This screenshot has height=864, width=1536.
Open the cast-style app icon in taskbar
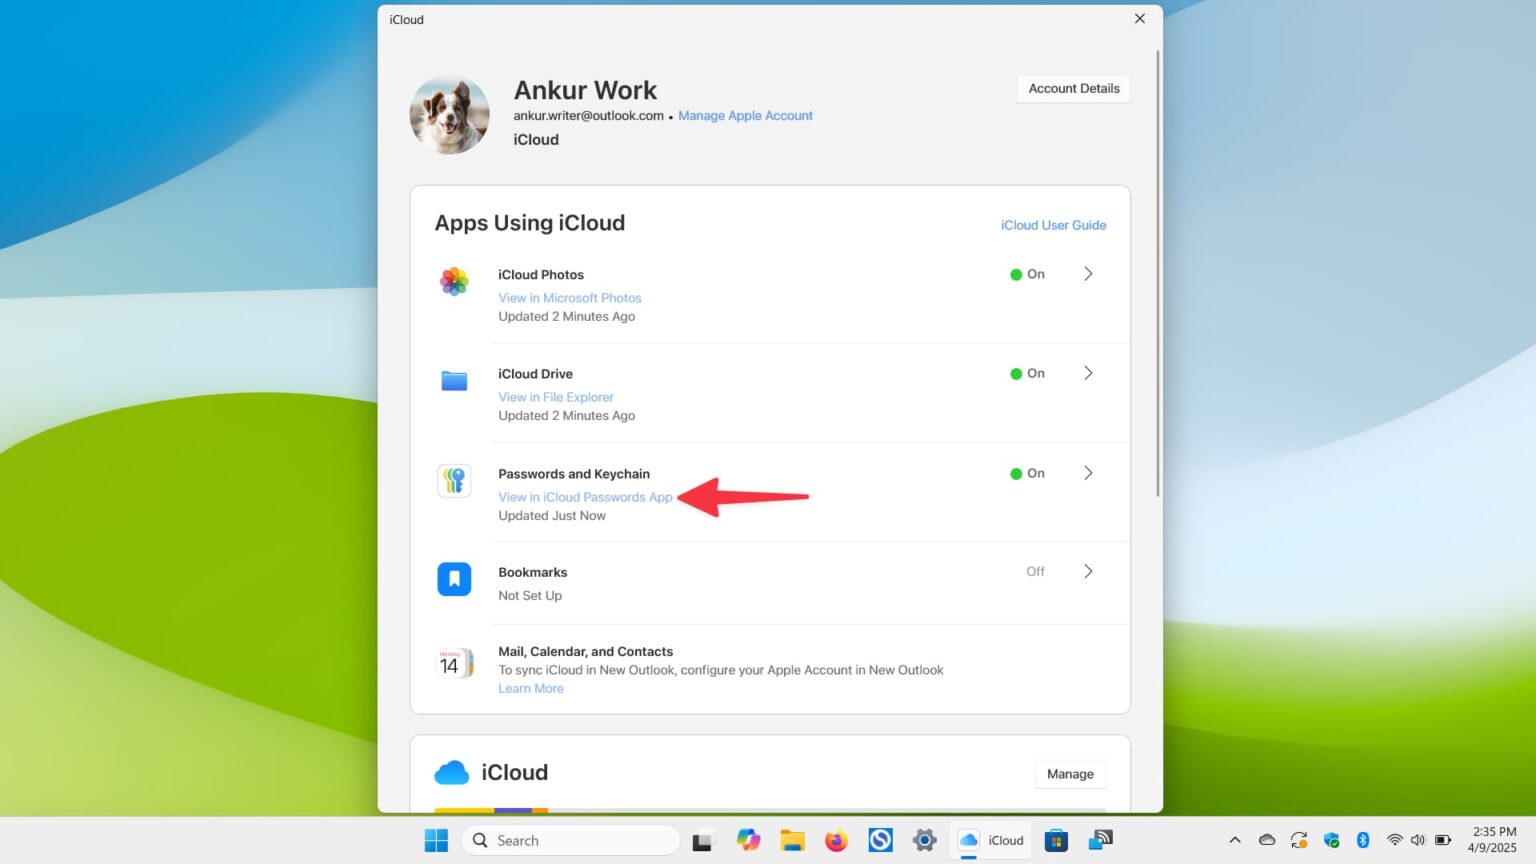[1100, 840]
